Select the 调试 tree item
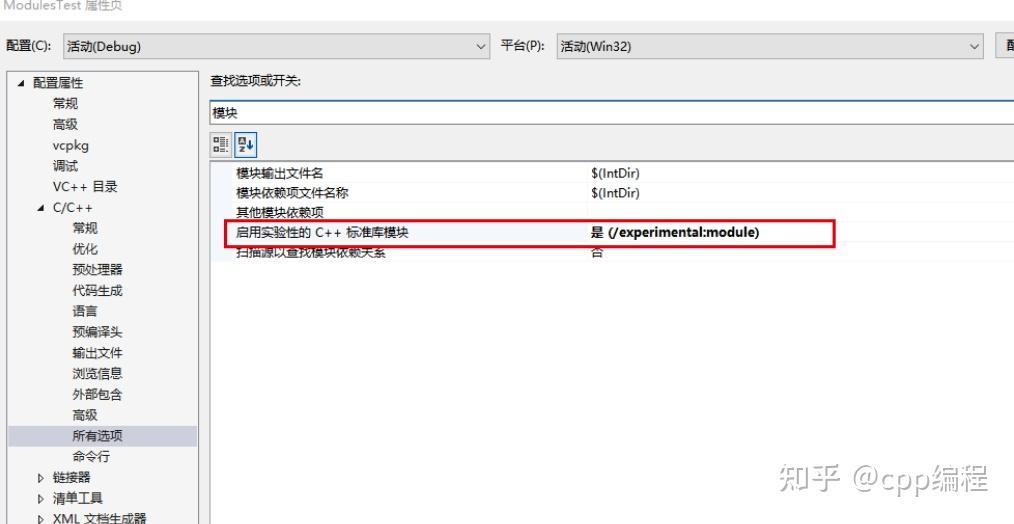This screenshot has width=1014, height=524. (65, 166)
